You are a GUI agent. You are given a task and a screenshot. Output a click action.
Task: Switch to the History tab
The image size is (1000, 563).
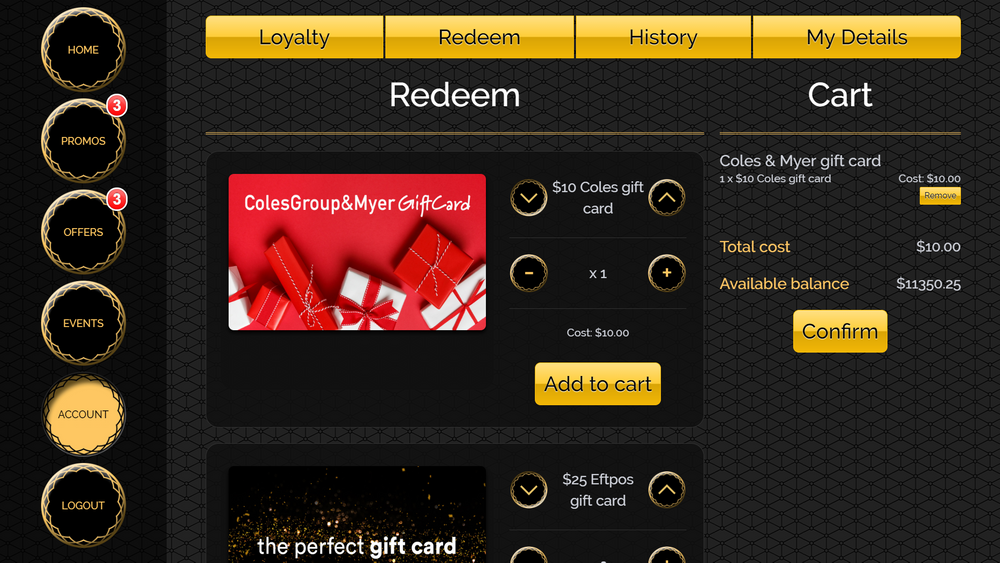click(663, 37)
